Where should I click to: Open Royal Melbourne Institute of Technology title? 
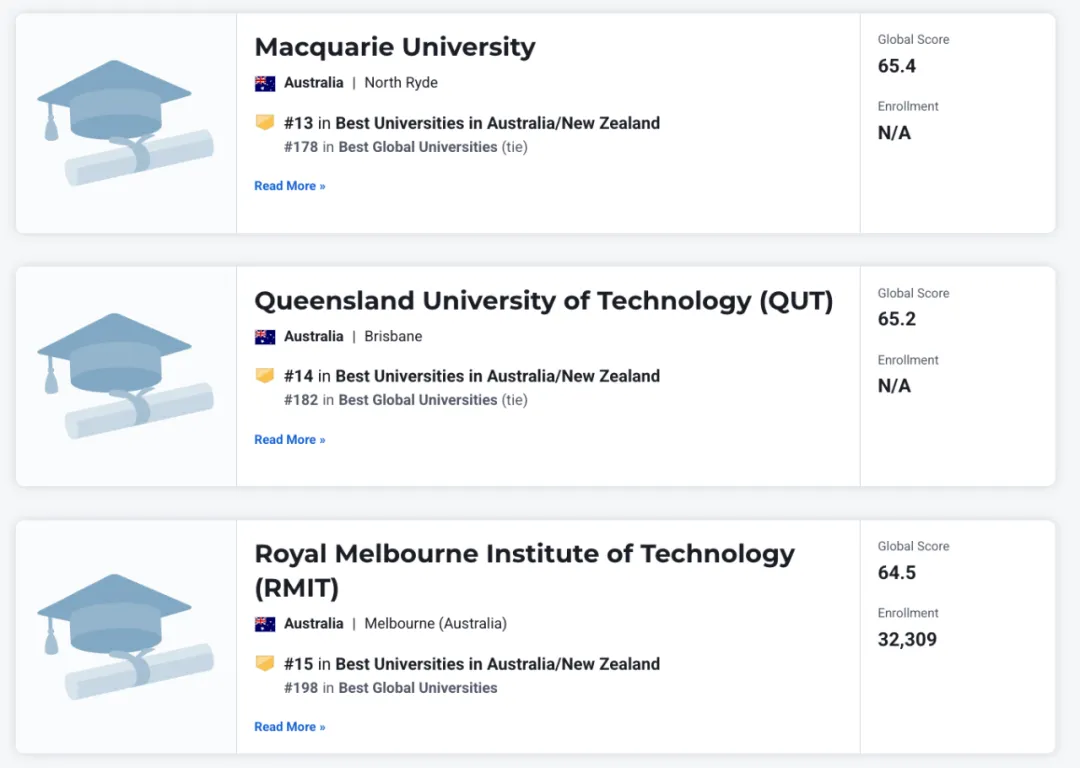coord(524,571)
